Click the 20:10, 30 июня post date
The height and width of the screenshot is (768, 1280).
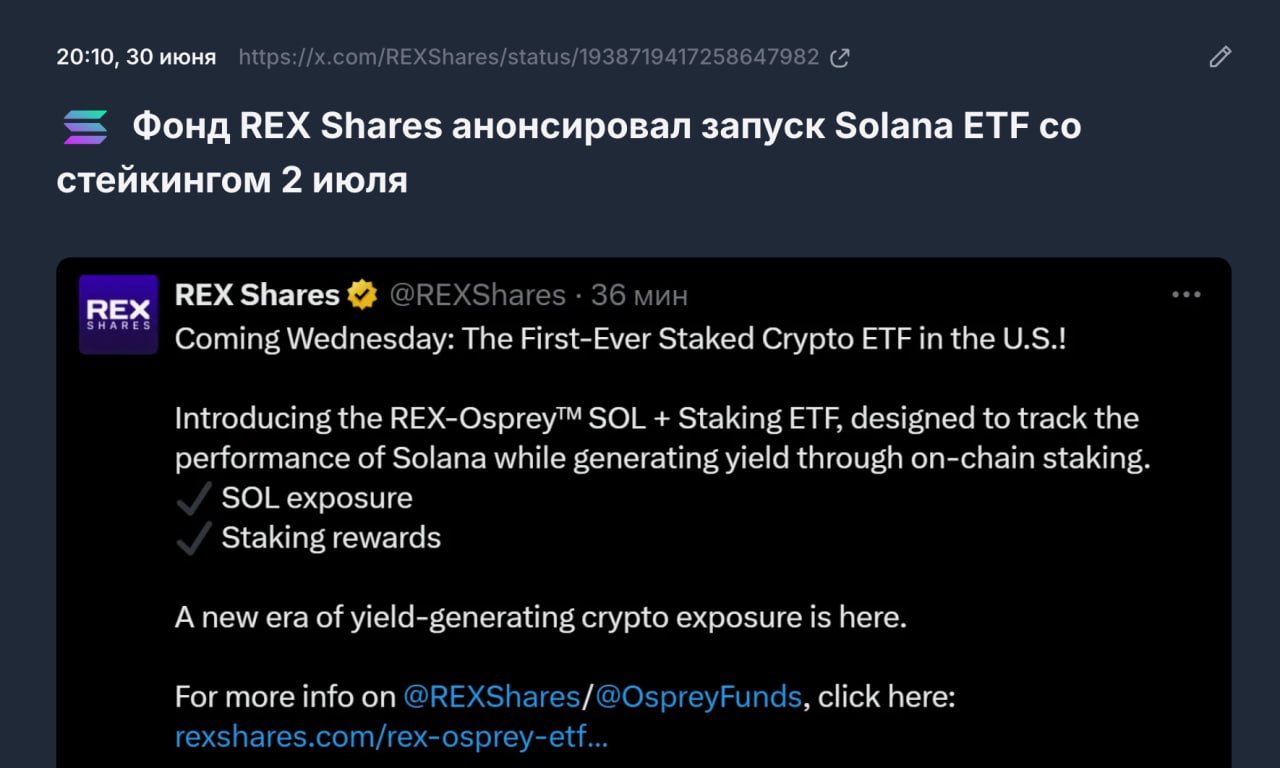tap(136, 57)
